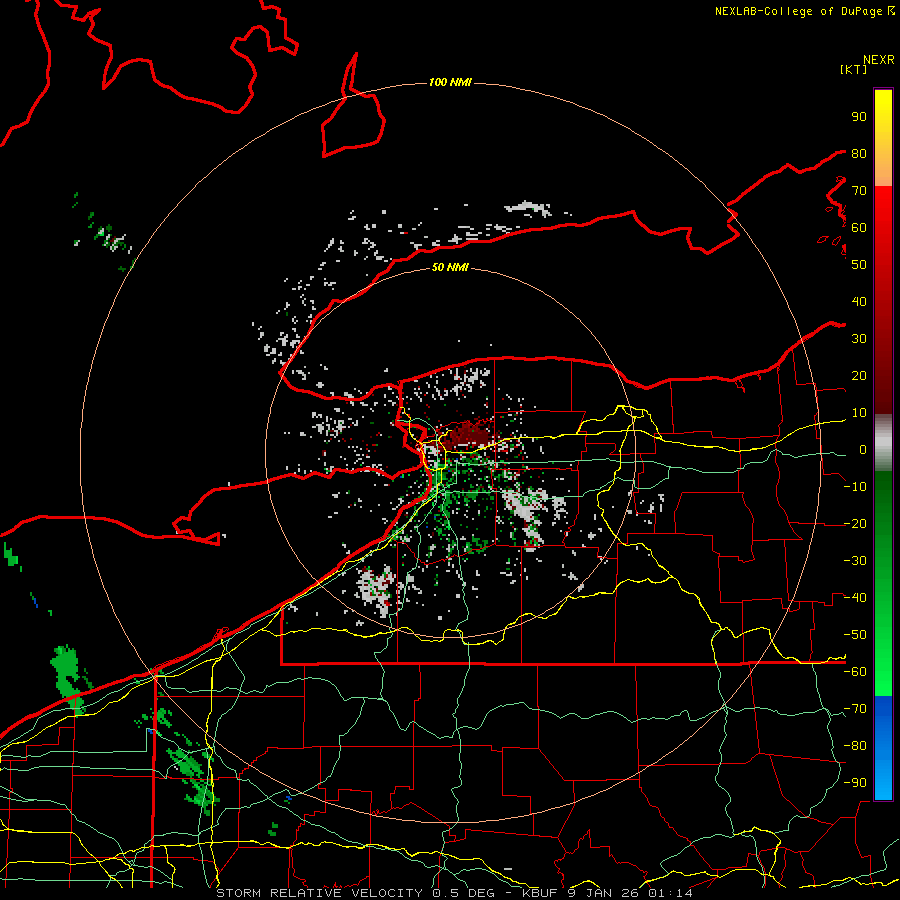Click the "-20" value on the velocity scale
This screenshot has height=900, width=900.
click(x=855, y=524)
